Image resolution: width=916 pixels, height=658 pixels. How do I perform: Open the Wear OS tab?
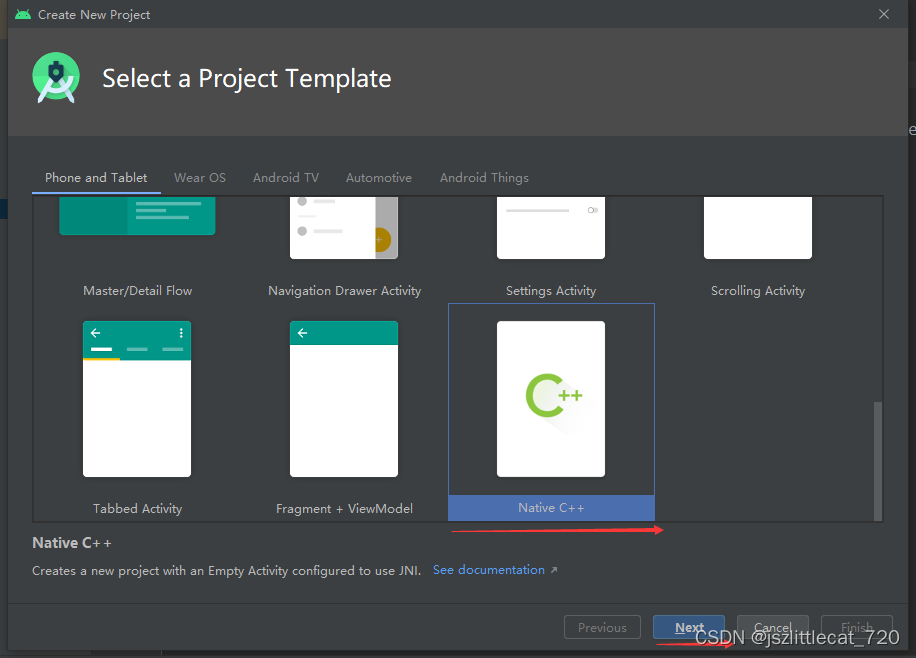(x=200, y=178)
